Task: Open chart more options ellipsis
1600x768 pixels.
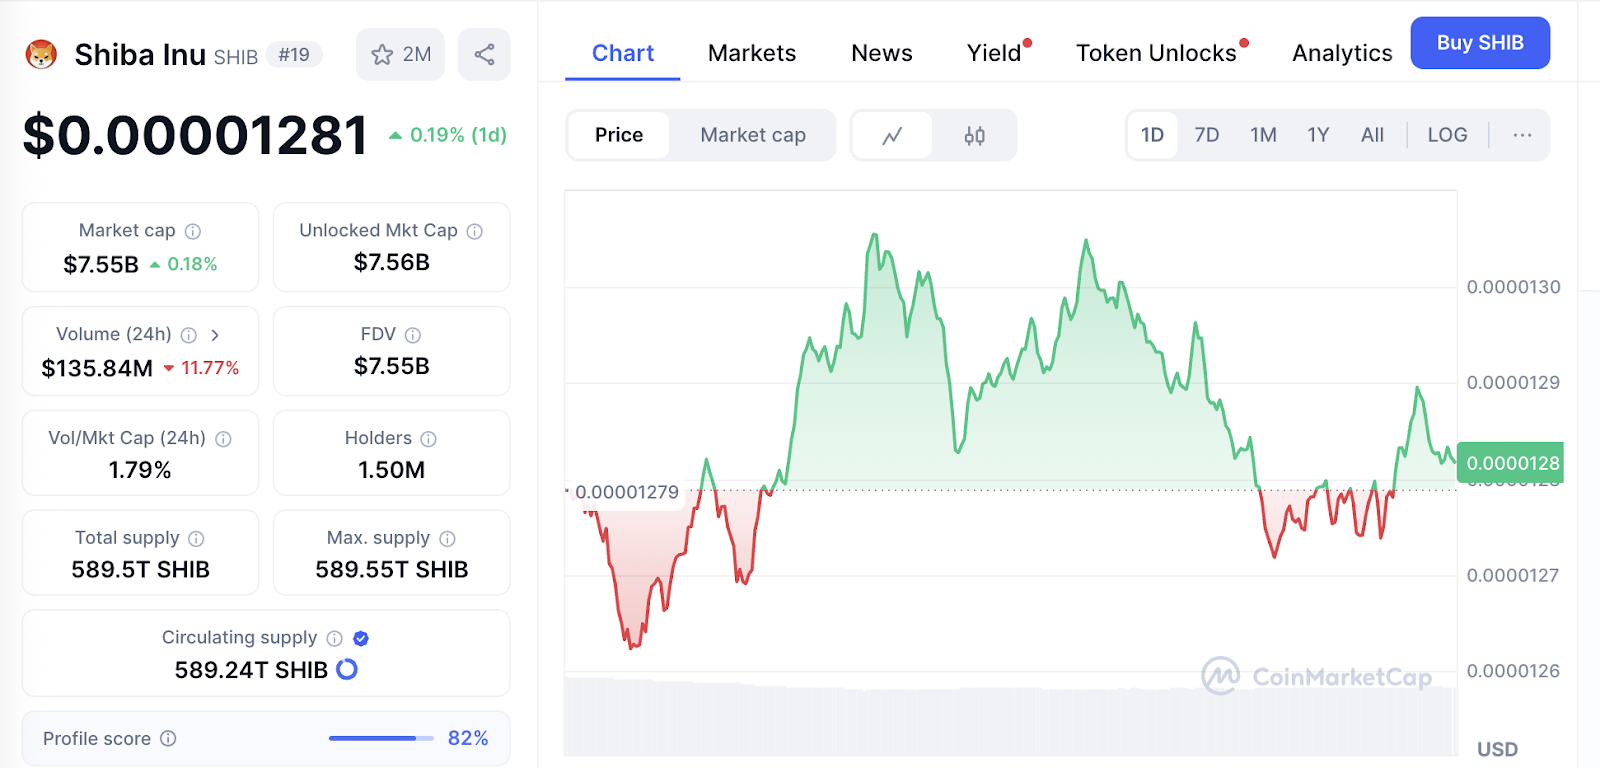Action: pos(1522,135)
